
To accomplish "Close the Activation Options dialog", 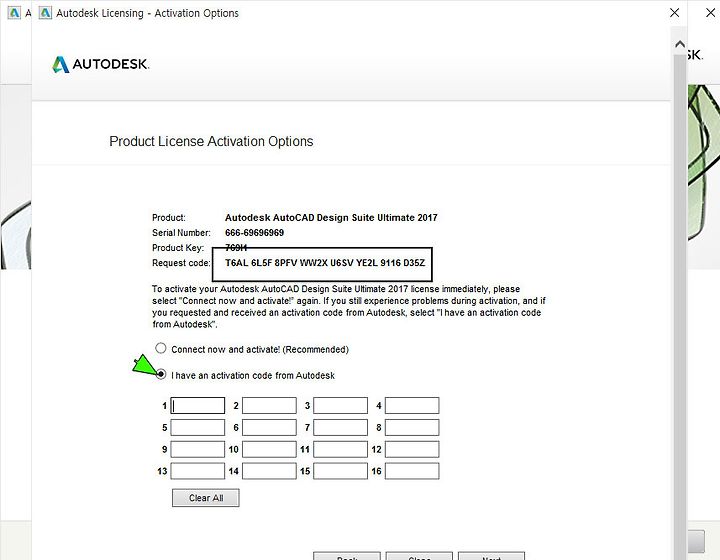I will coord(674,13).
